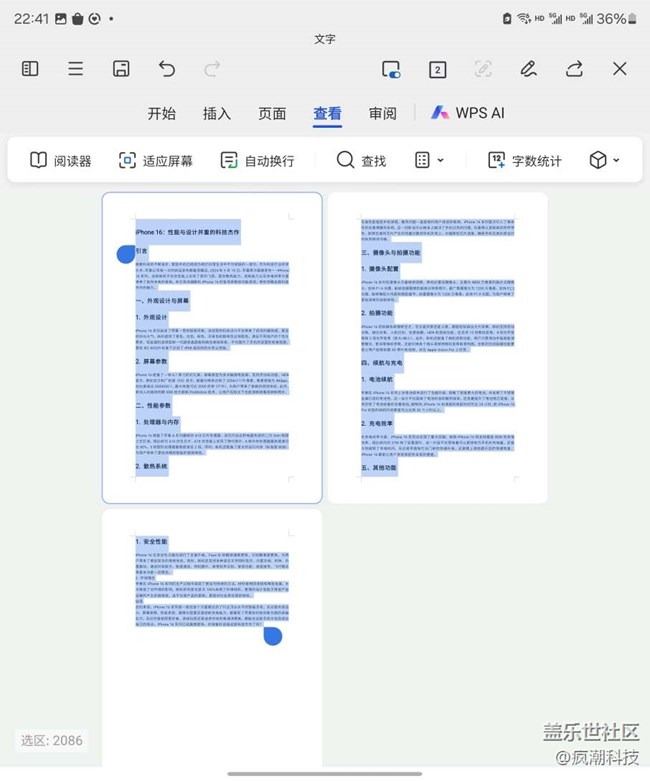This screenshot has height=781, width=650.
Task: Select the second page thumbnail
Action: [x=437, y=348]
